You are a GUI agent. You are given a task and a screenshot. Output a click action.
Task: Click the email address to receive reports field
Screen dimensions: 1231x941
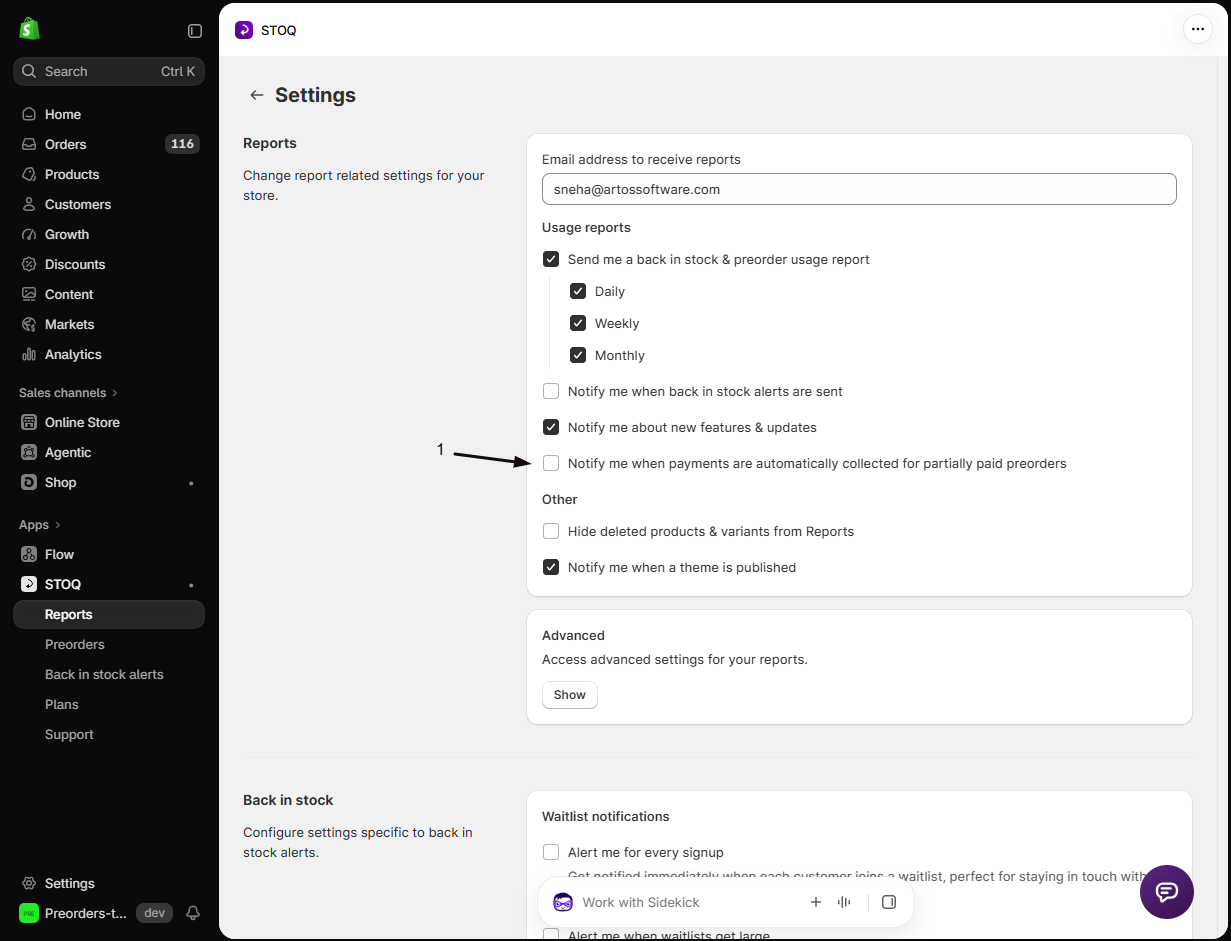(x=859, y=189)
